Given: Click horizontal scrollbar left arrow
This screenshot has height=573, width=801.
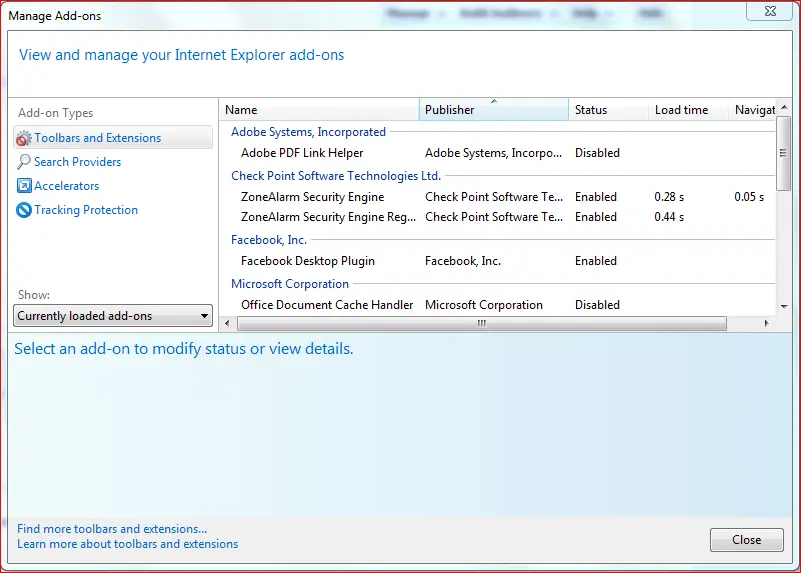Looking at the screenshot, I should point(227,323).
